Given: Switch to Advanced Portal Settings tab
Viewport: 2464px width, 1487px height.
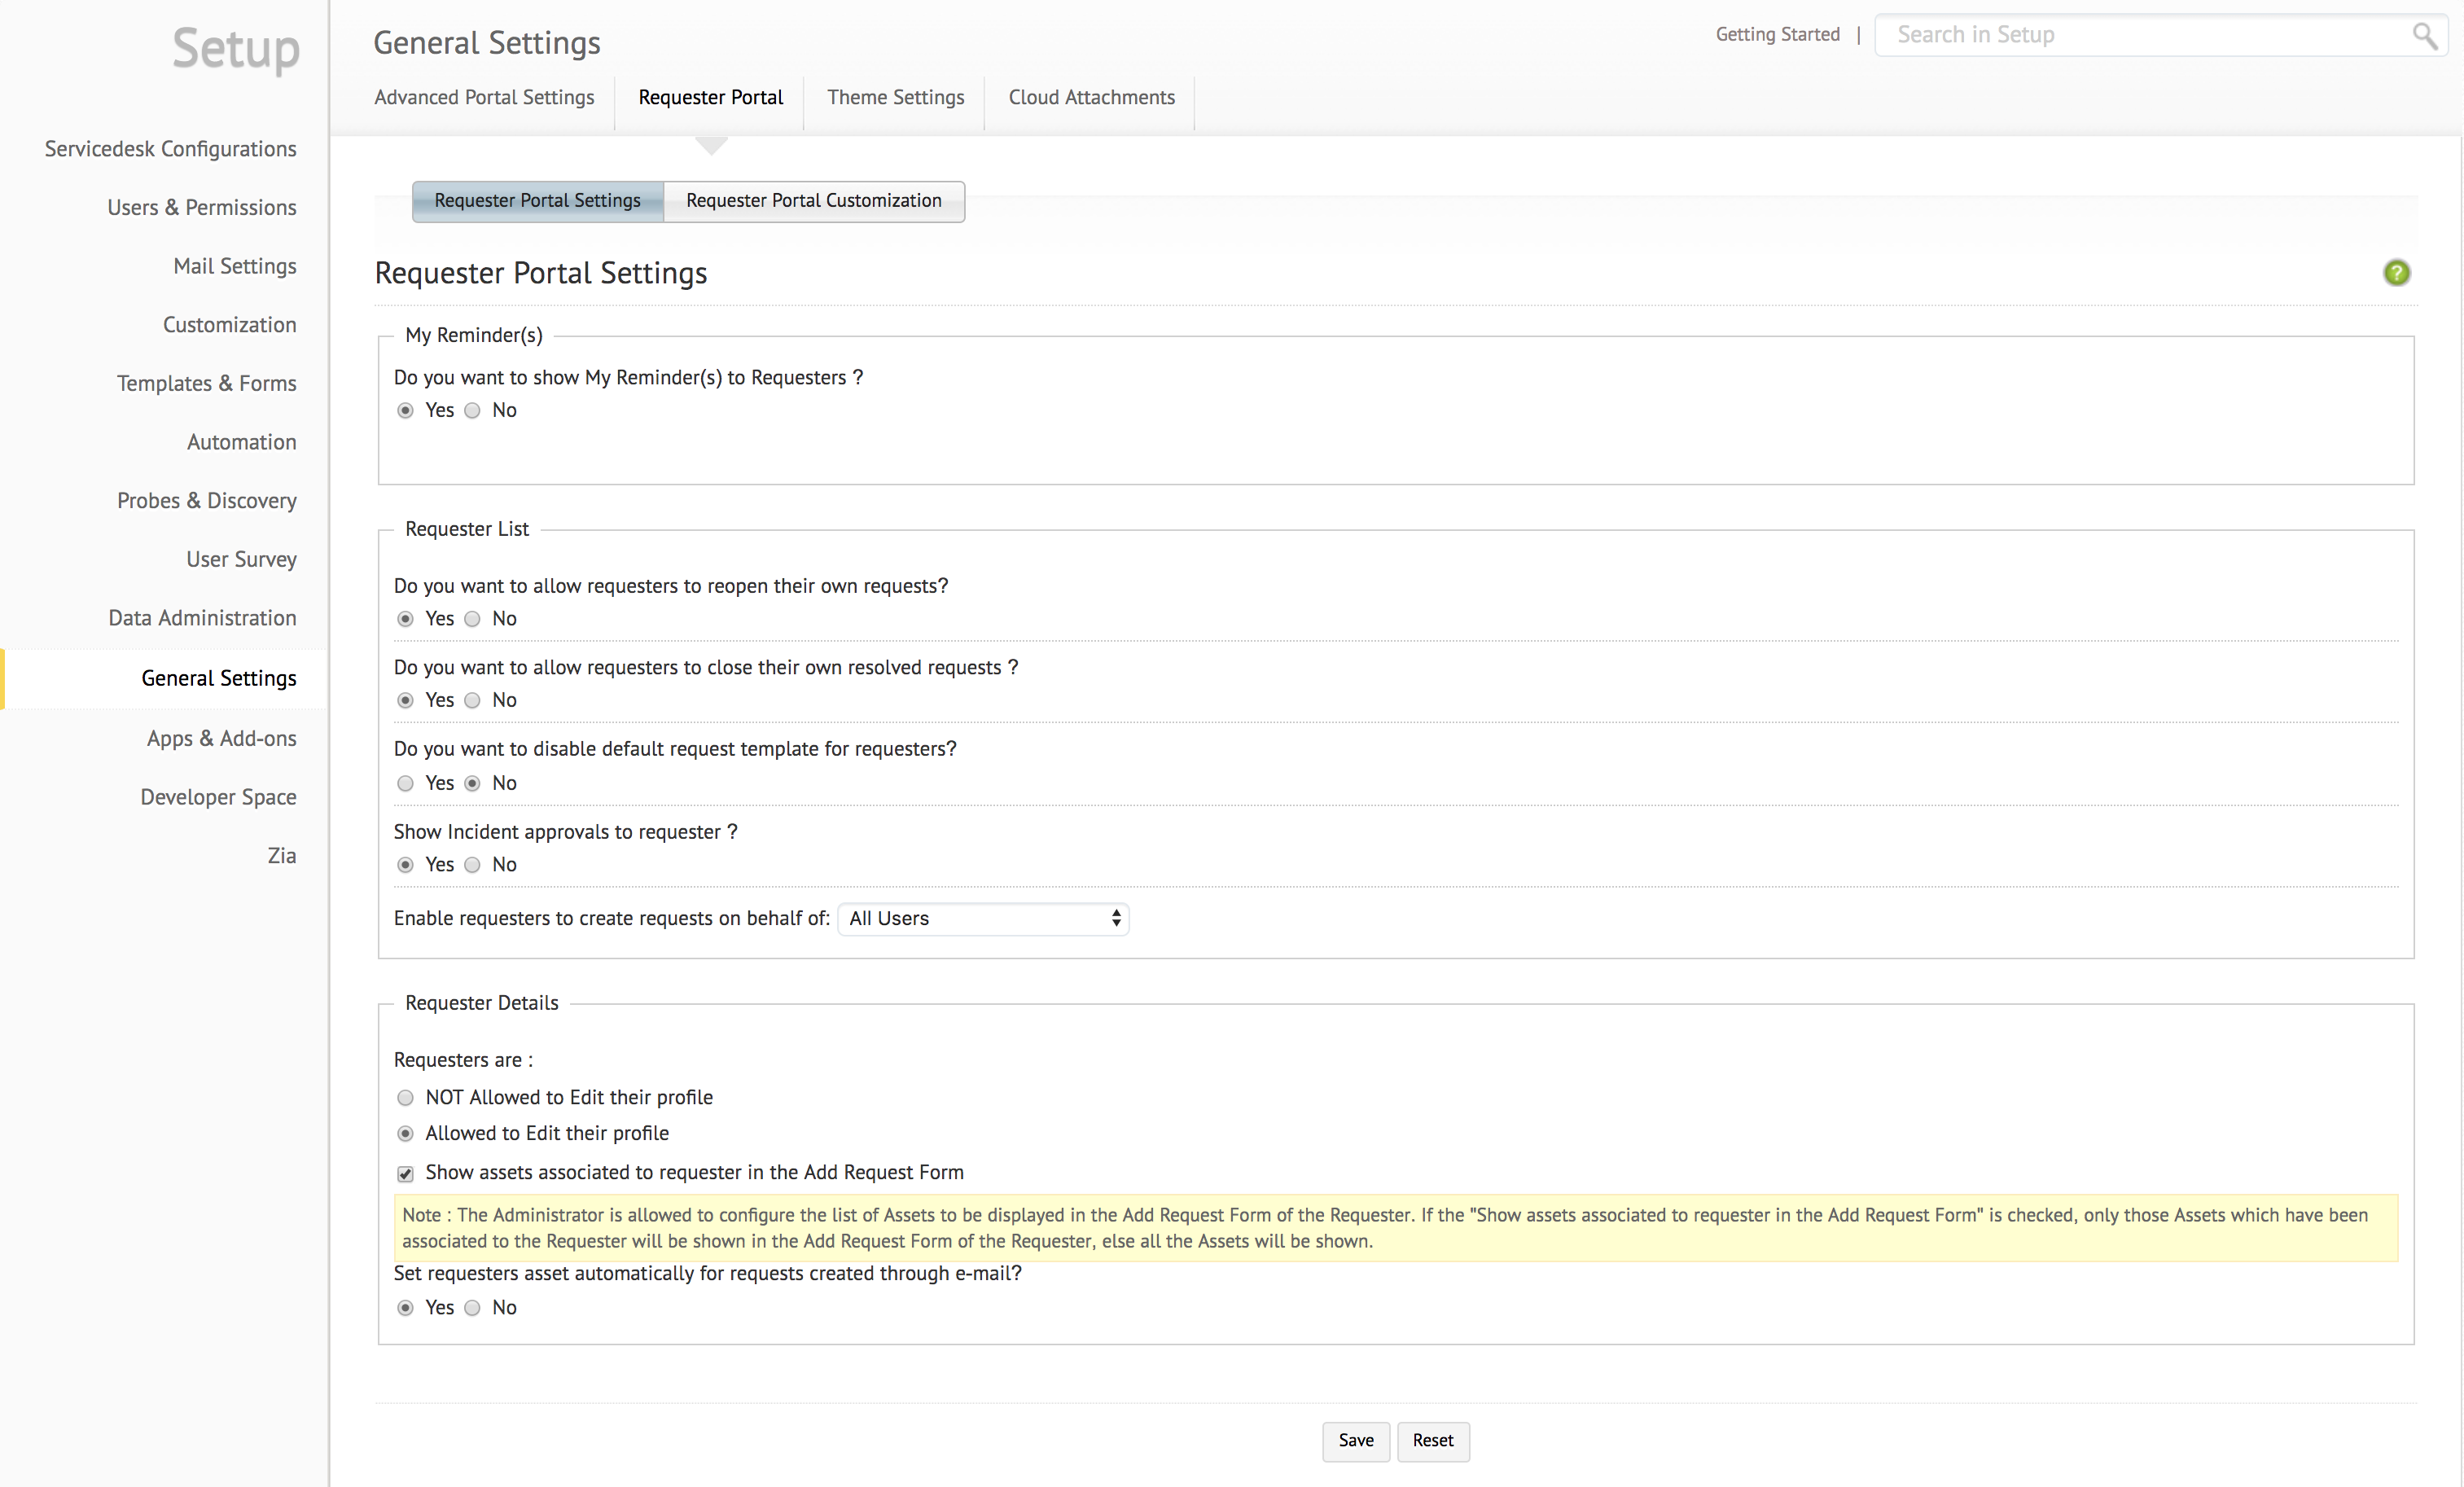Looking at the screenshot, I should click(484, 97).
